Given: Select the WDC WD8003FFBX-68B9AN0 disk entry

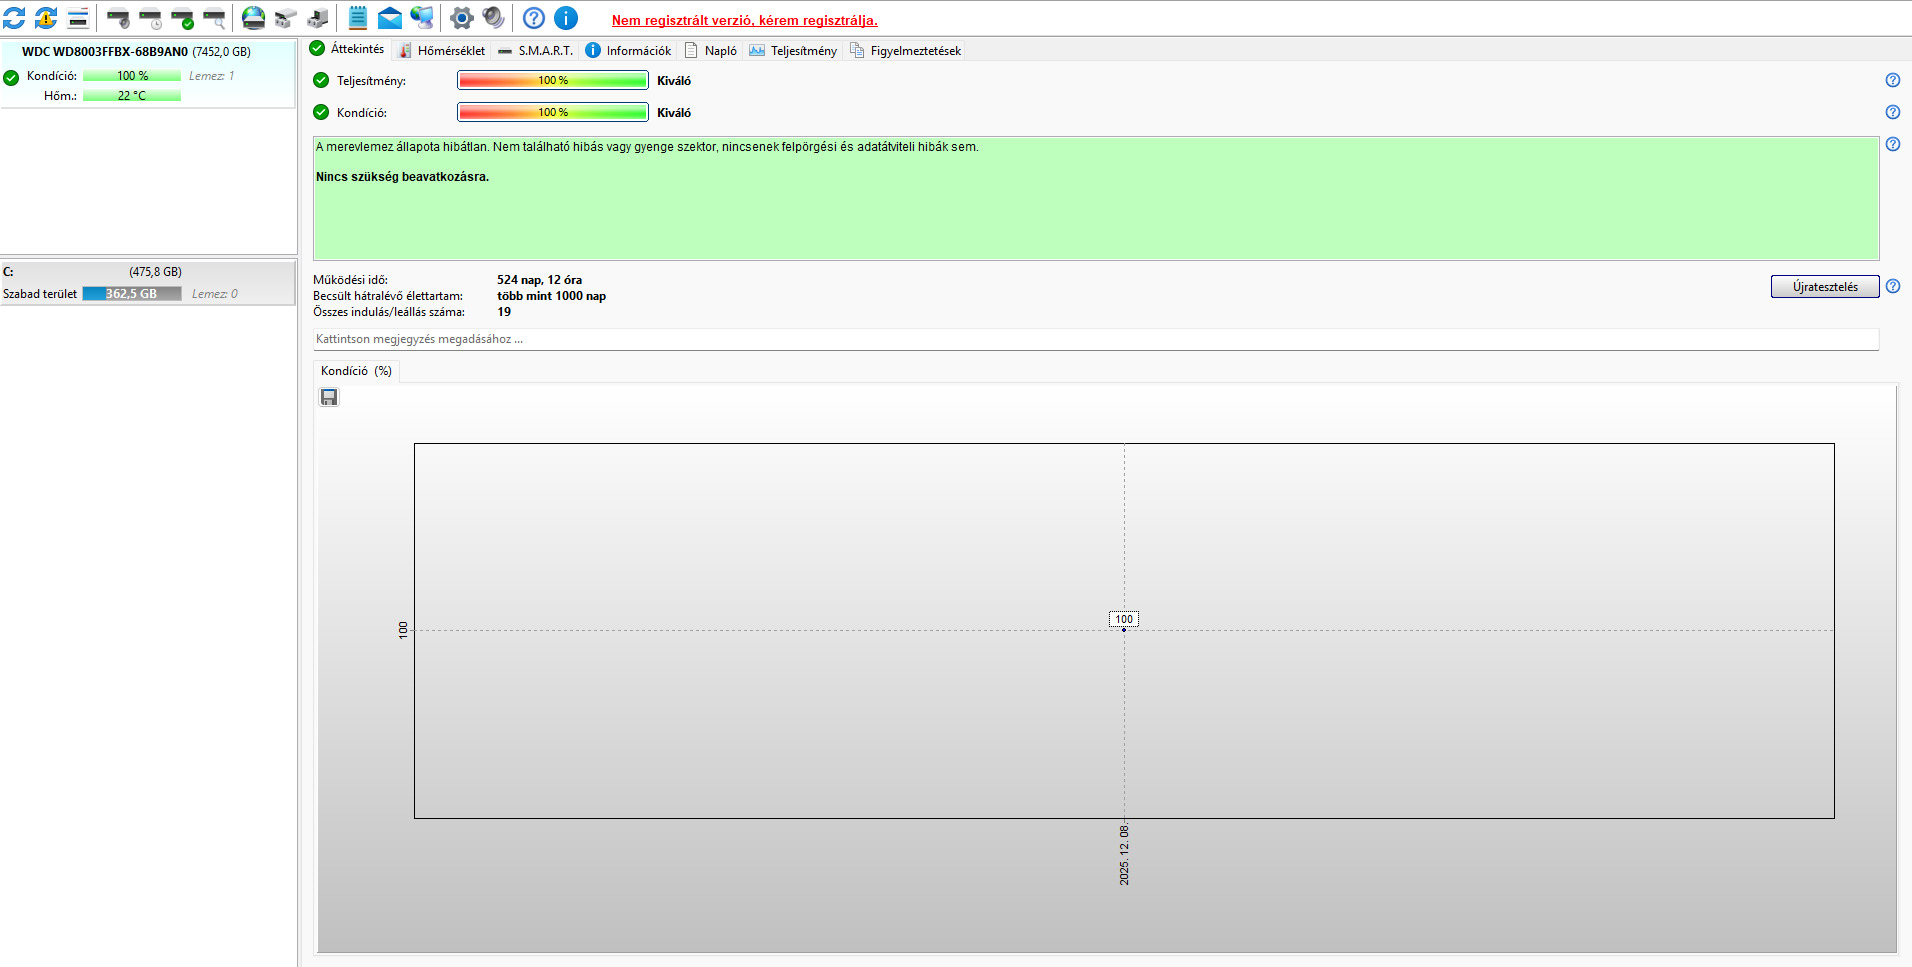Looking at the screenshot, I should pyautogui.click(x=148, y=73).
